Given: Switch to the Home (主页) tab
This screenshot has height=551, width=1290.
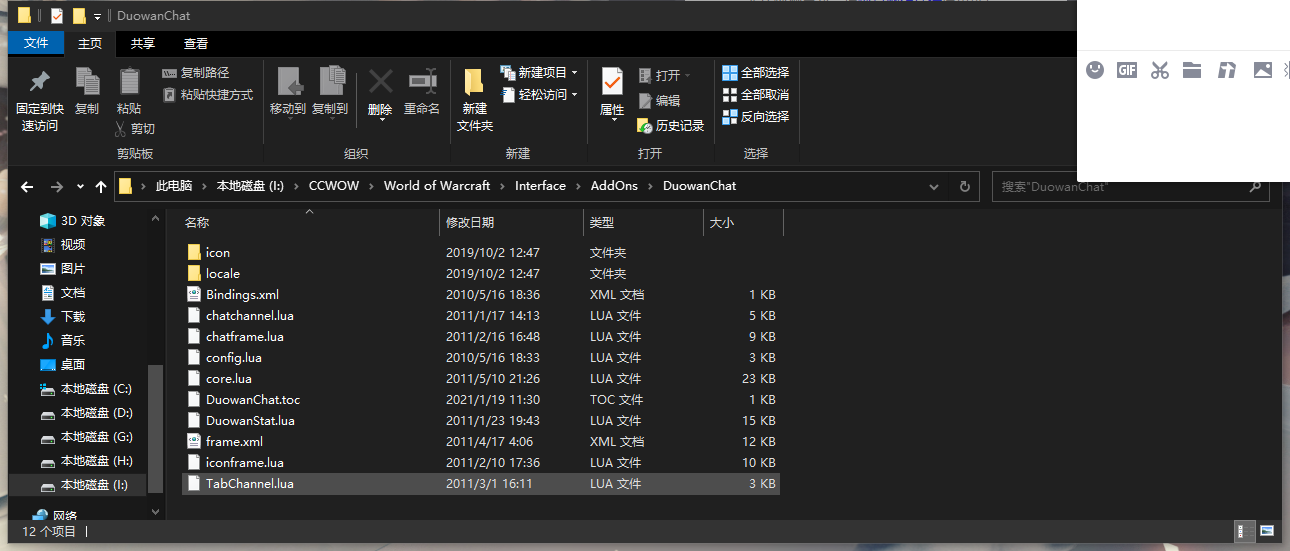Looking at the screenshot, I should coord(90,43).
